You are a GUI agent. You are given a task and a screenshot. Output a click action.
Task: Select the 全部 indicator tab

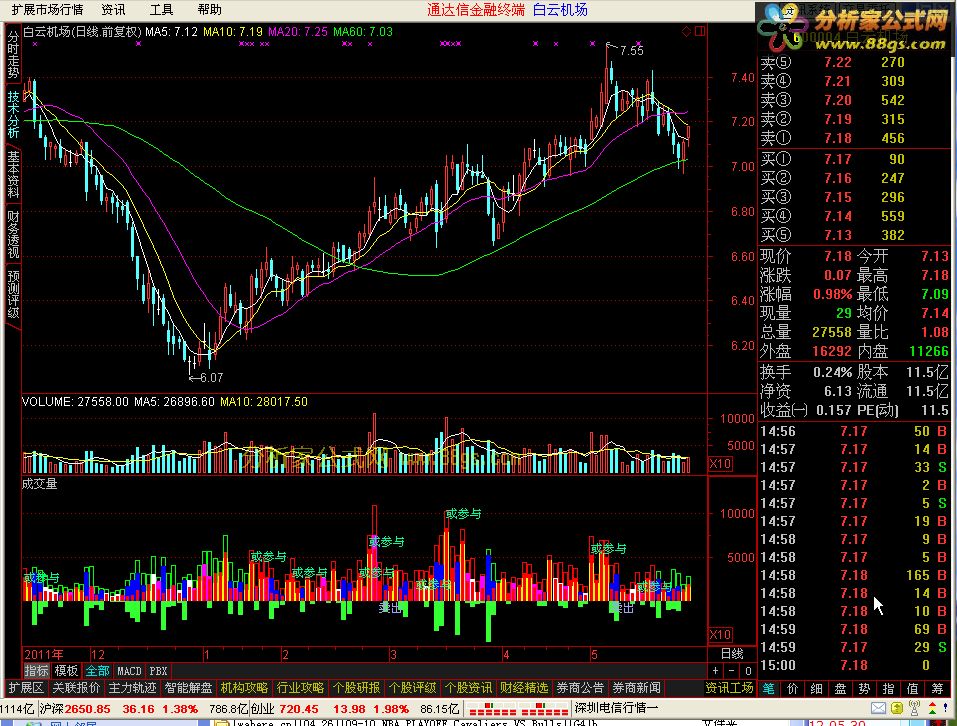pos(97,670)
